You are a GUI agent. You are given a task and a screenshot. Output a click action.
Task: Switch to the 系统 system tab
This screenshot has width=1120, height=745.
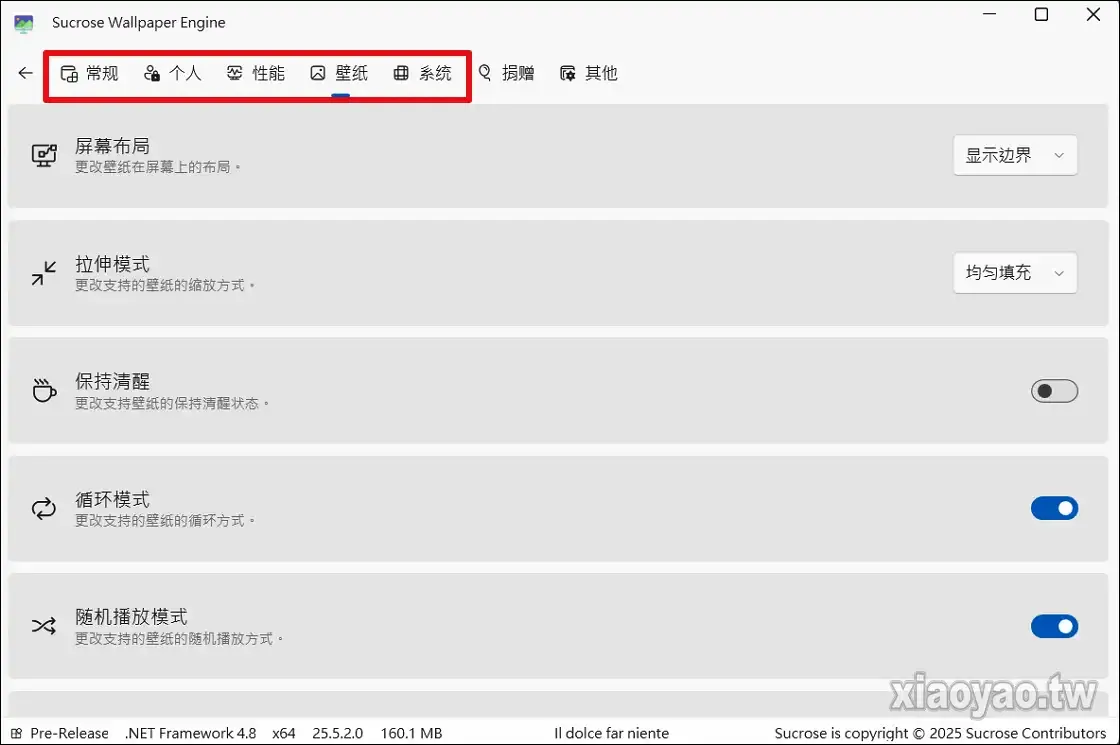pyautogui.click(x=422, y=73)
